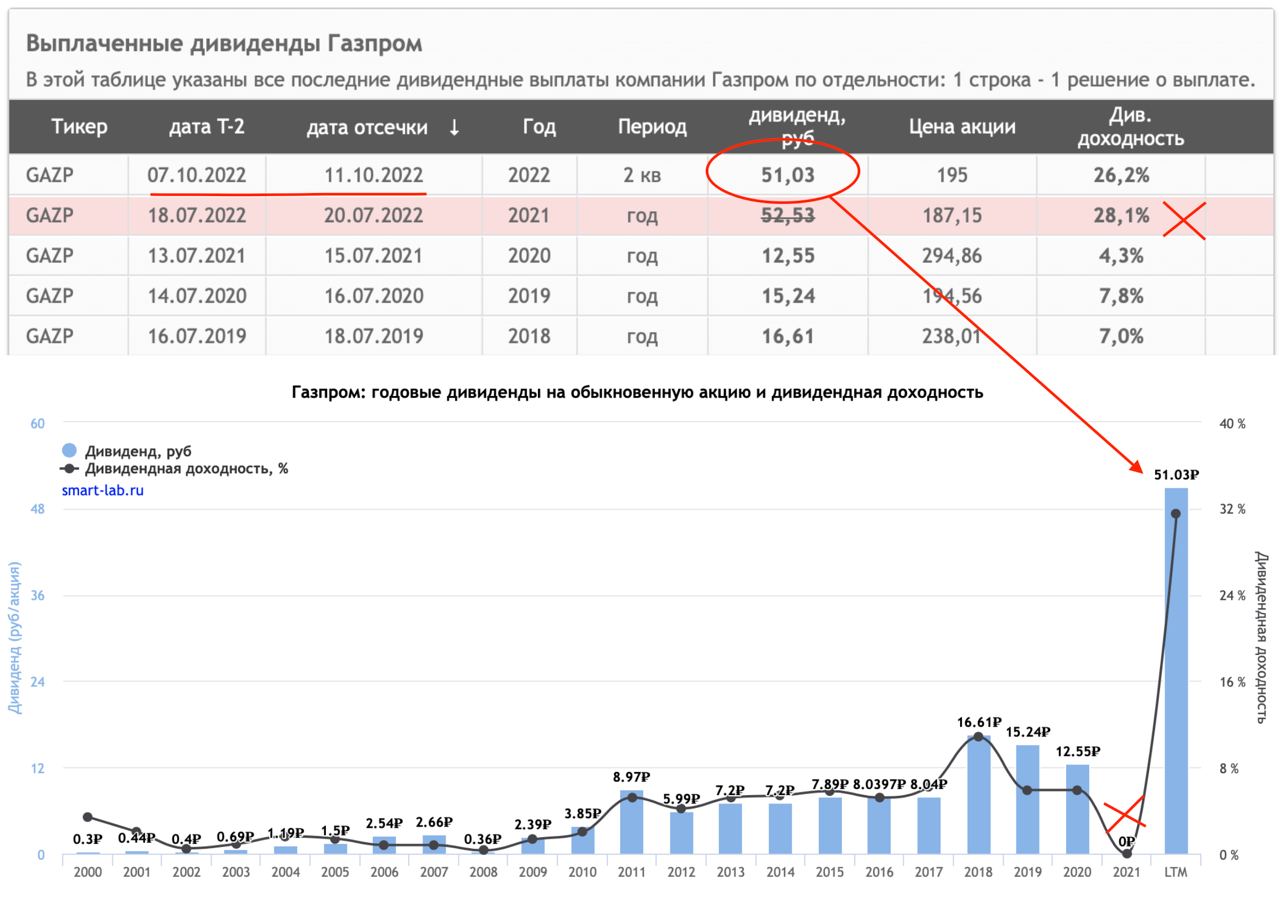The width and height of the screenshot is (1280, 897).
Task: Select the 2018 bar labeled 16.61₽
Action: tap(978, 795)
